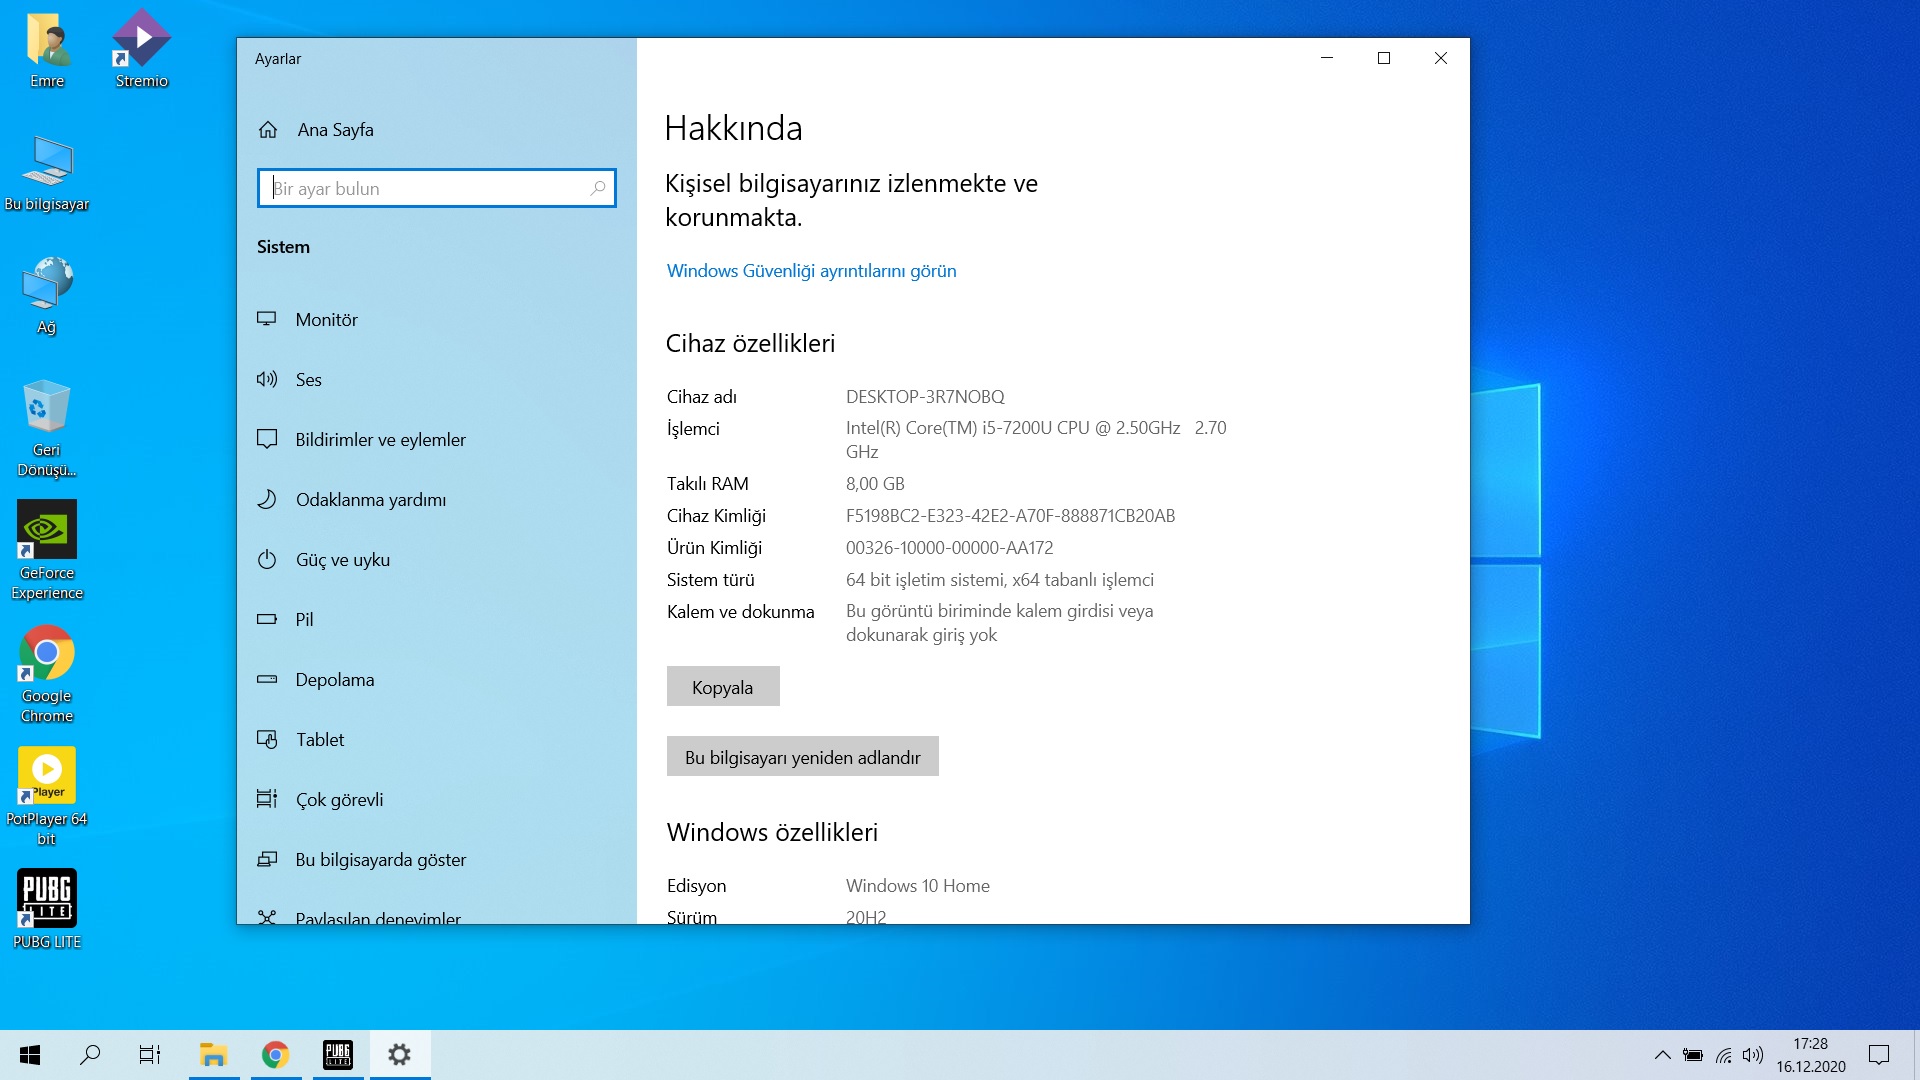Click the Windows özellikleri heading

[x=772, y=833]
